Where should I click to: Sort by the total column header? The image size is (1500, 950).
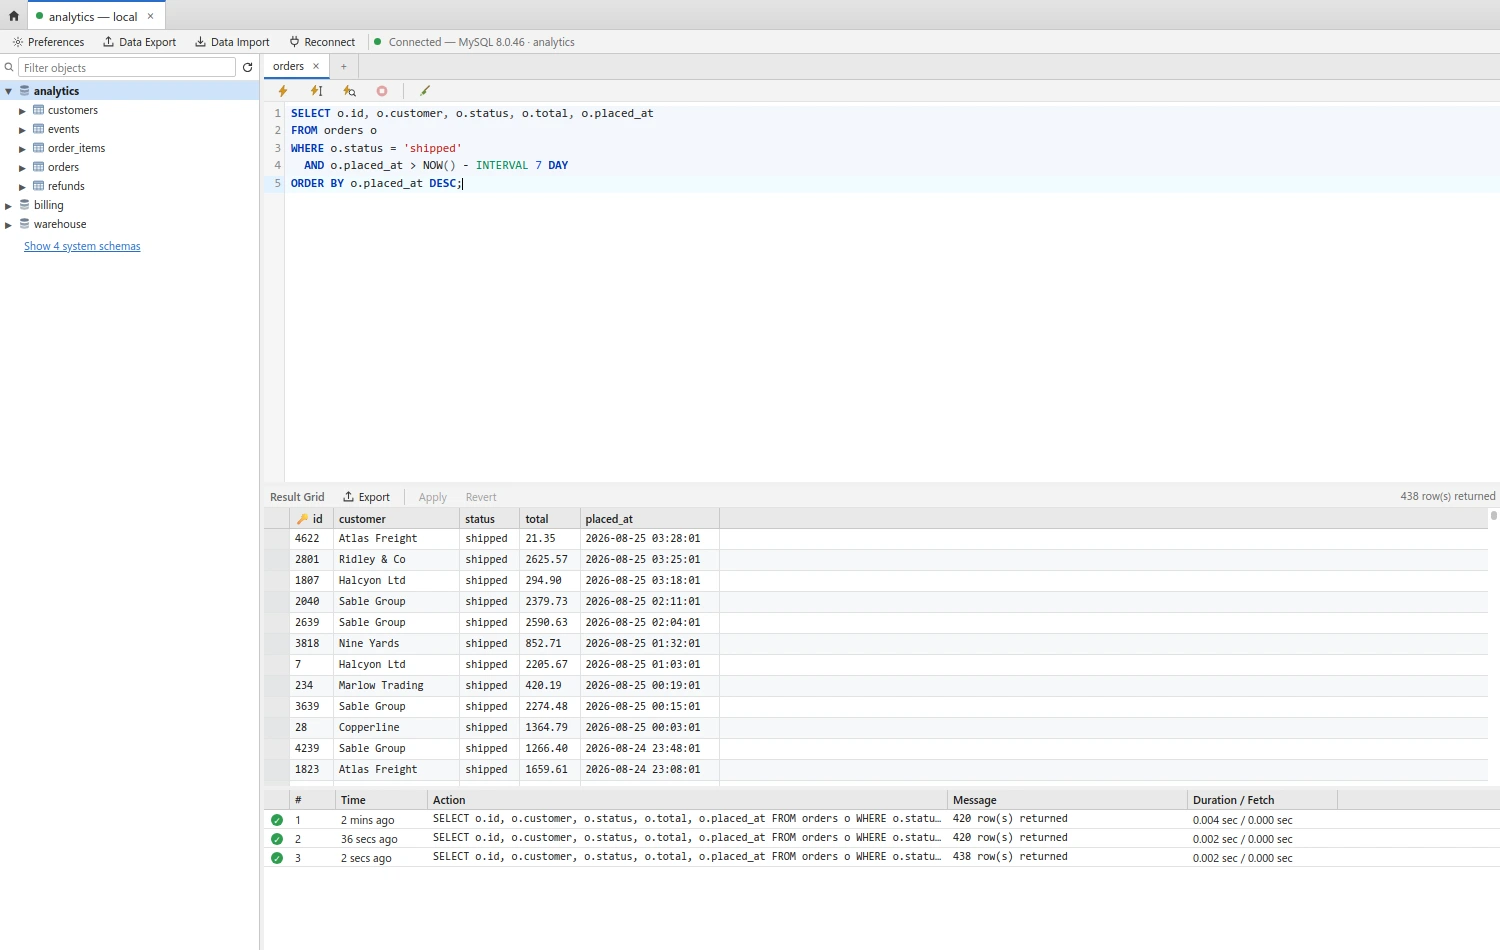(549, 519)
